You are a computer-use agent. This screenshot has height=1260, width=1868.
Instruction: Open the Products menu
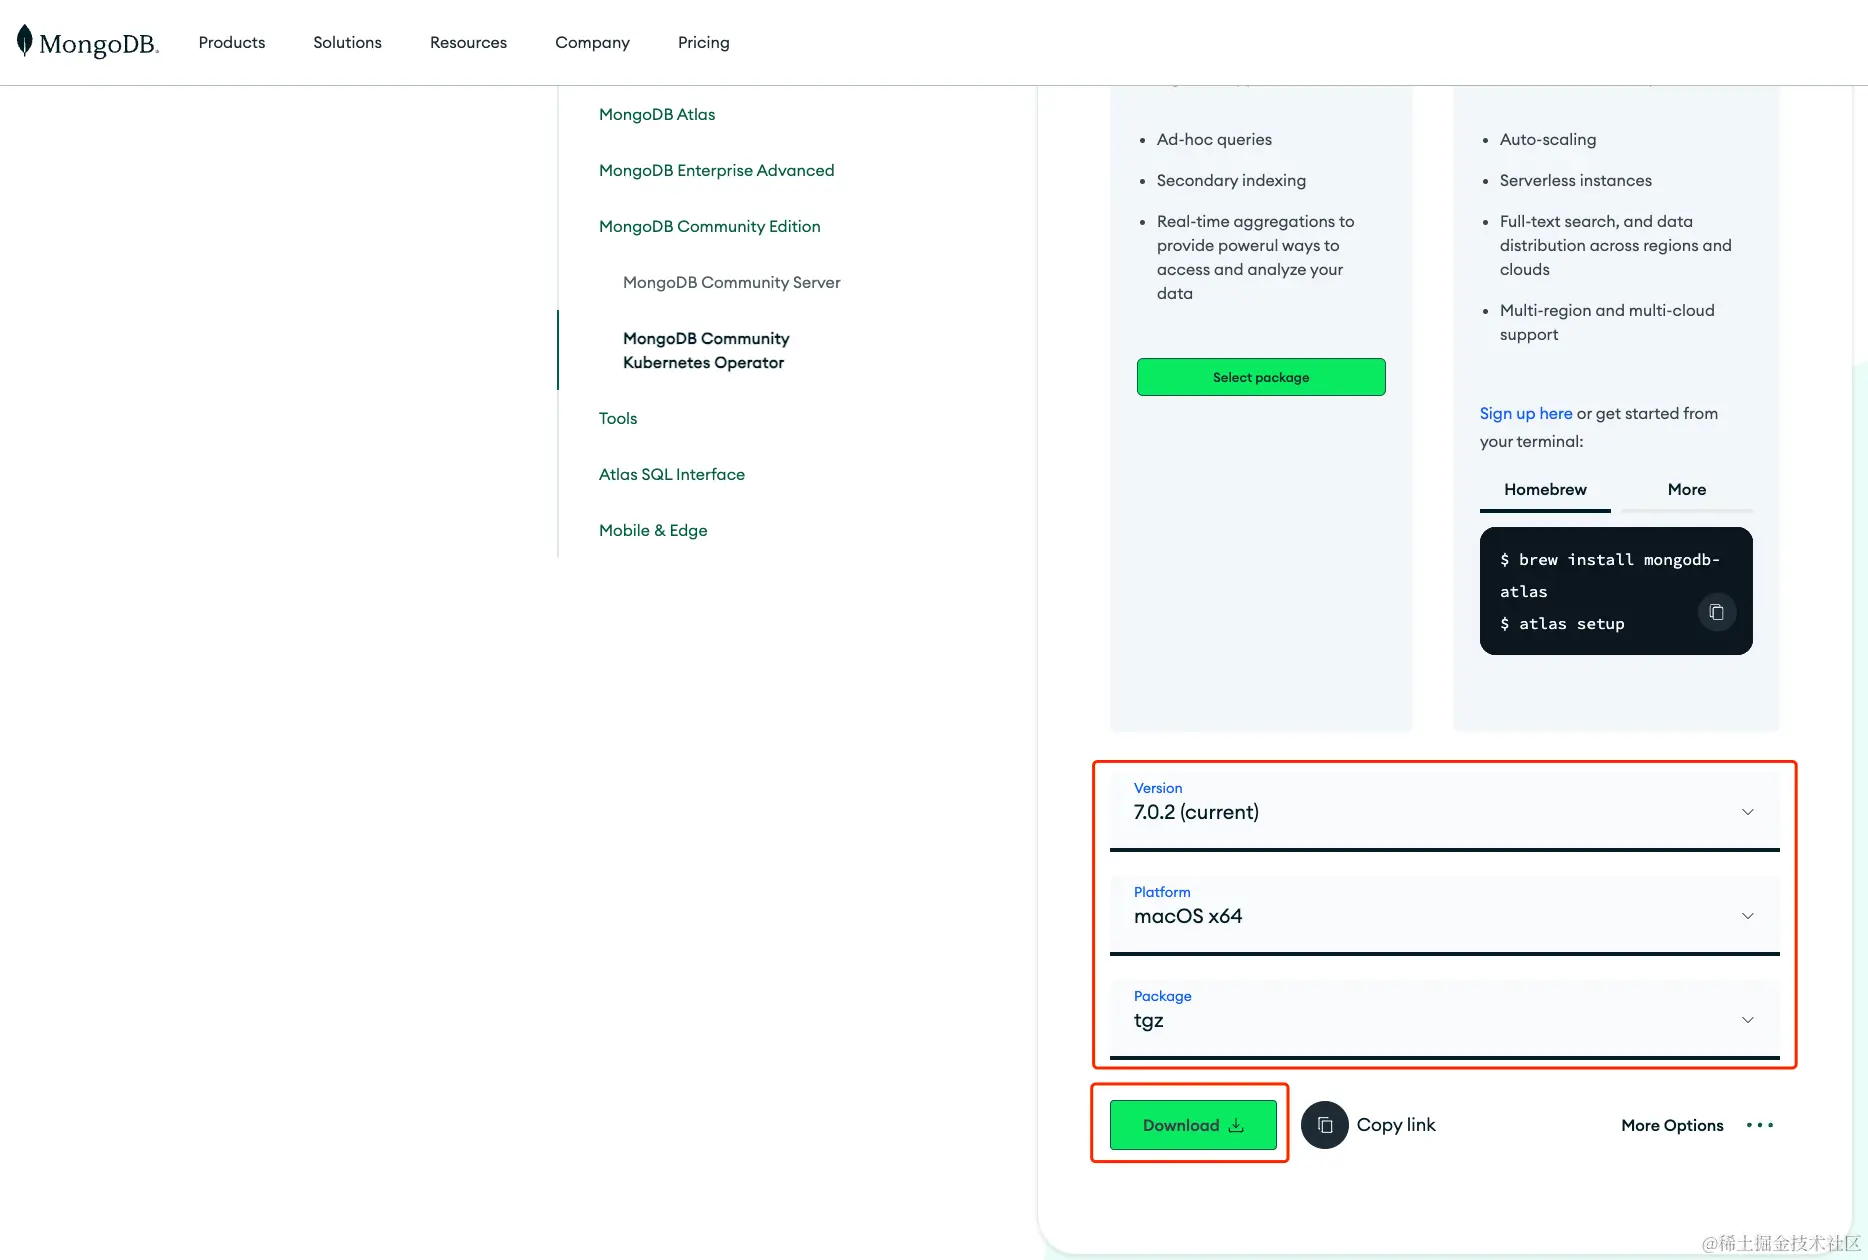232,42
